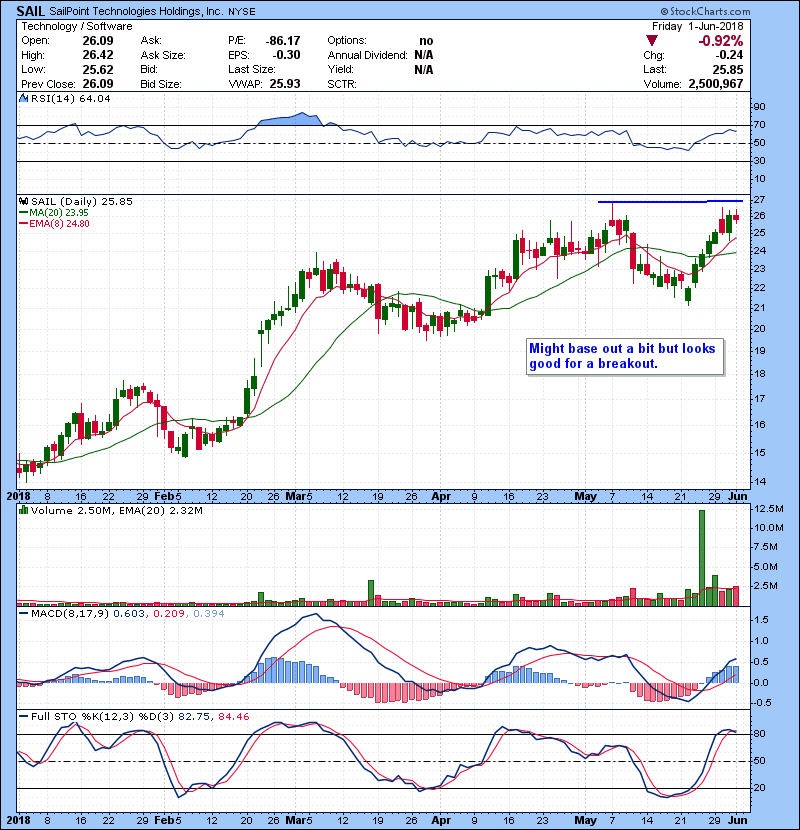
Task: Click the date Friday 1-Jun-2018
Action: point(697,26)
